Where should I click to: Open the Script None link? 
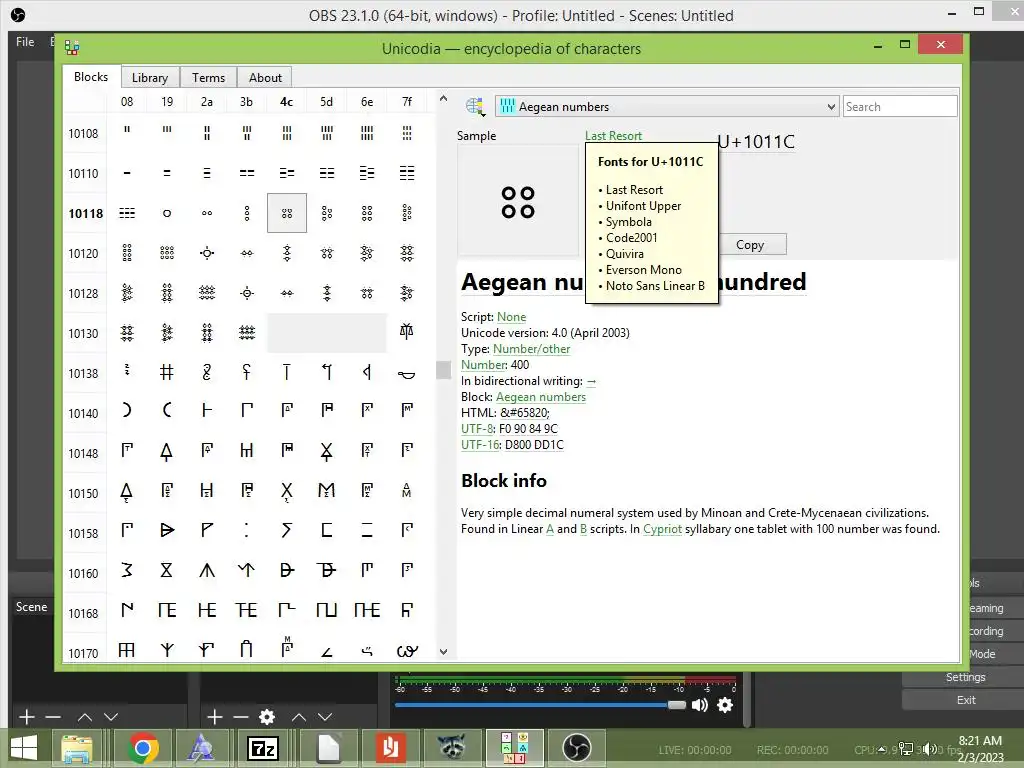coord(511,317)
